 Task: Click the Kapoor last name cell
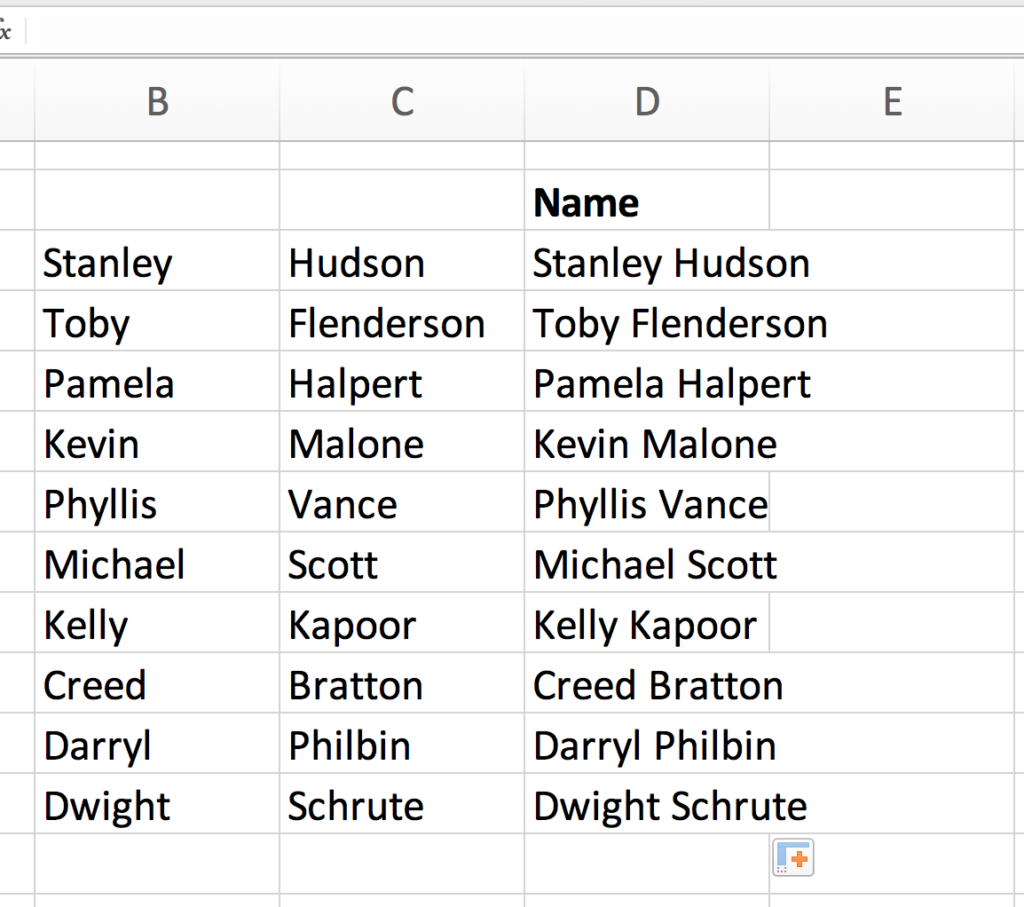click(402, 623)
